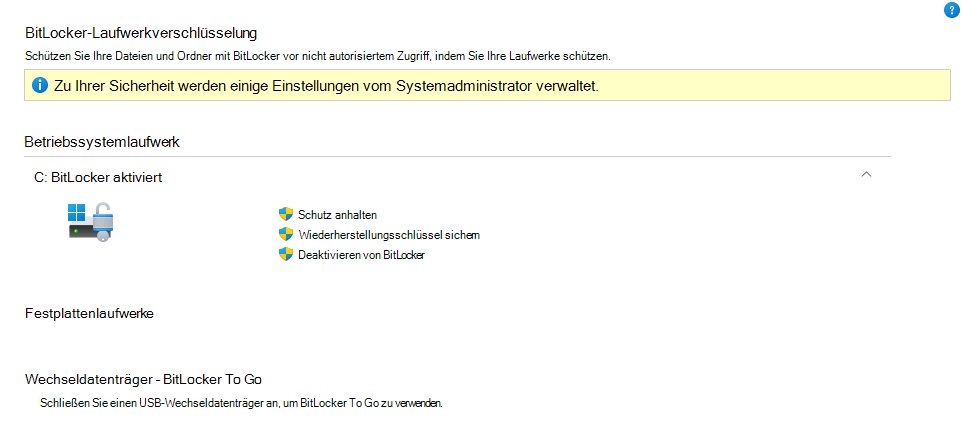Image resolution: width=962 pixels, height=437 pixels.
Task: Click the 'Schützen Sie Ihre Dateien' description text
Action: (318, 56)
